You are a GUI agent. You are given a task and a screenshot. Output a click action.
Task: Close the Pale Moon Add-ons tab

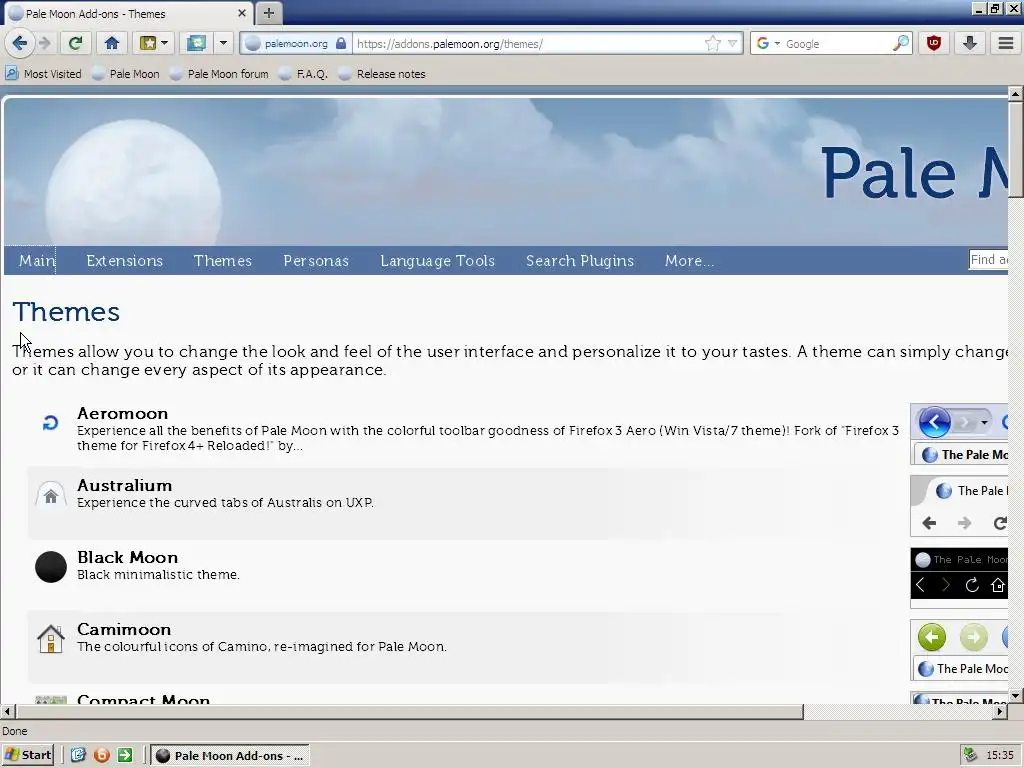pos(242,13)
